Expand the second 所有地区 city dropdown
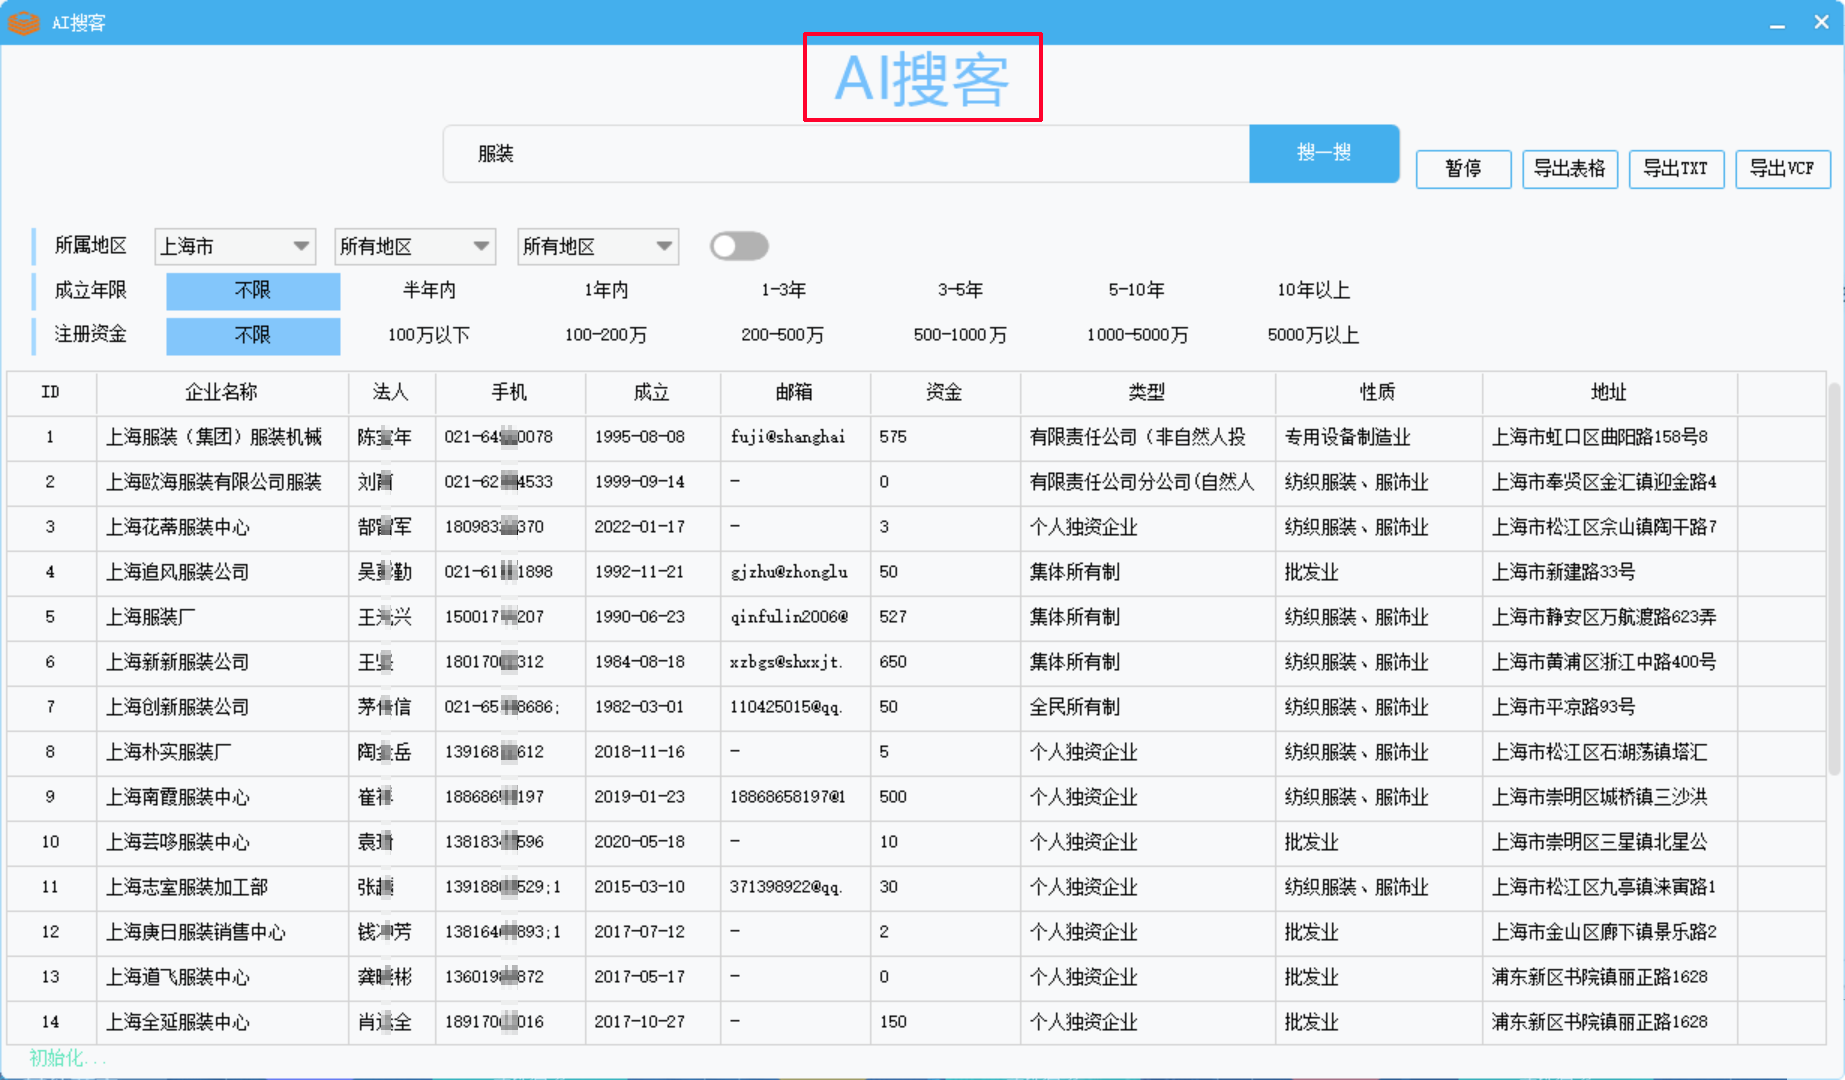Screen dimensions: 1845x1080 (x=415, y=246)
